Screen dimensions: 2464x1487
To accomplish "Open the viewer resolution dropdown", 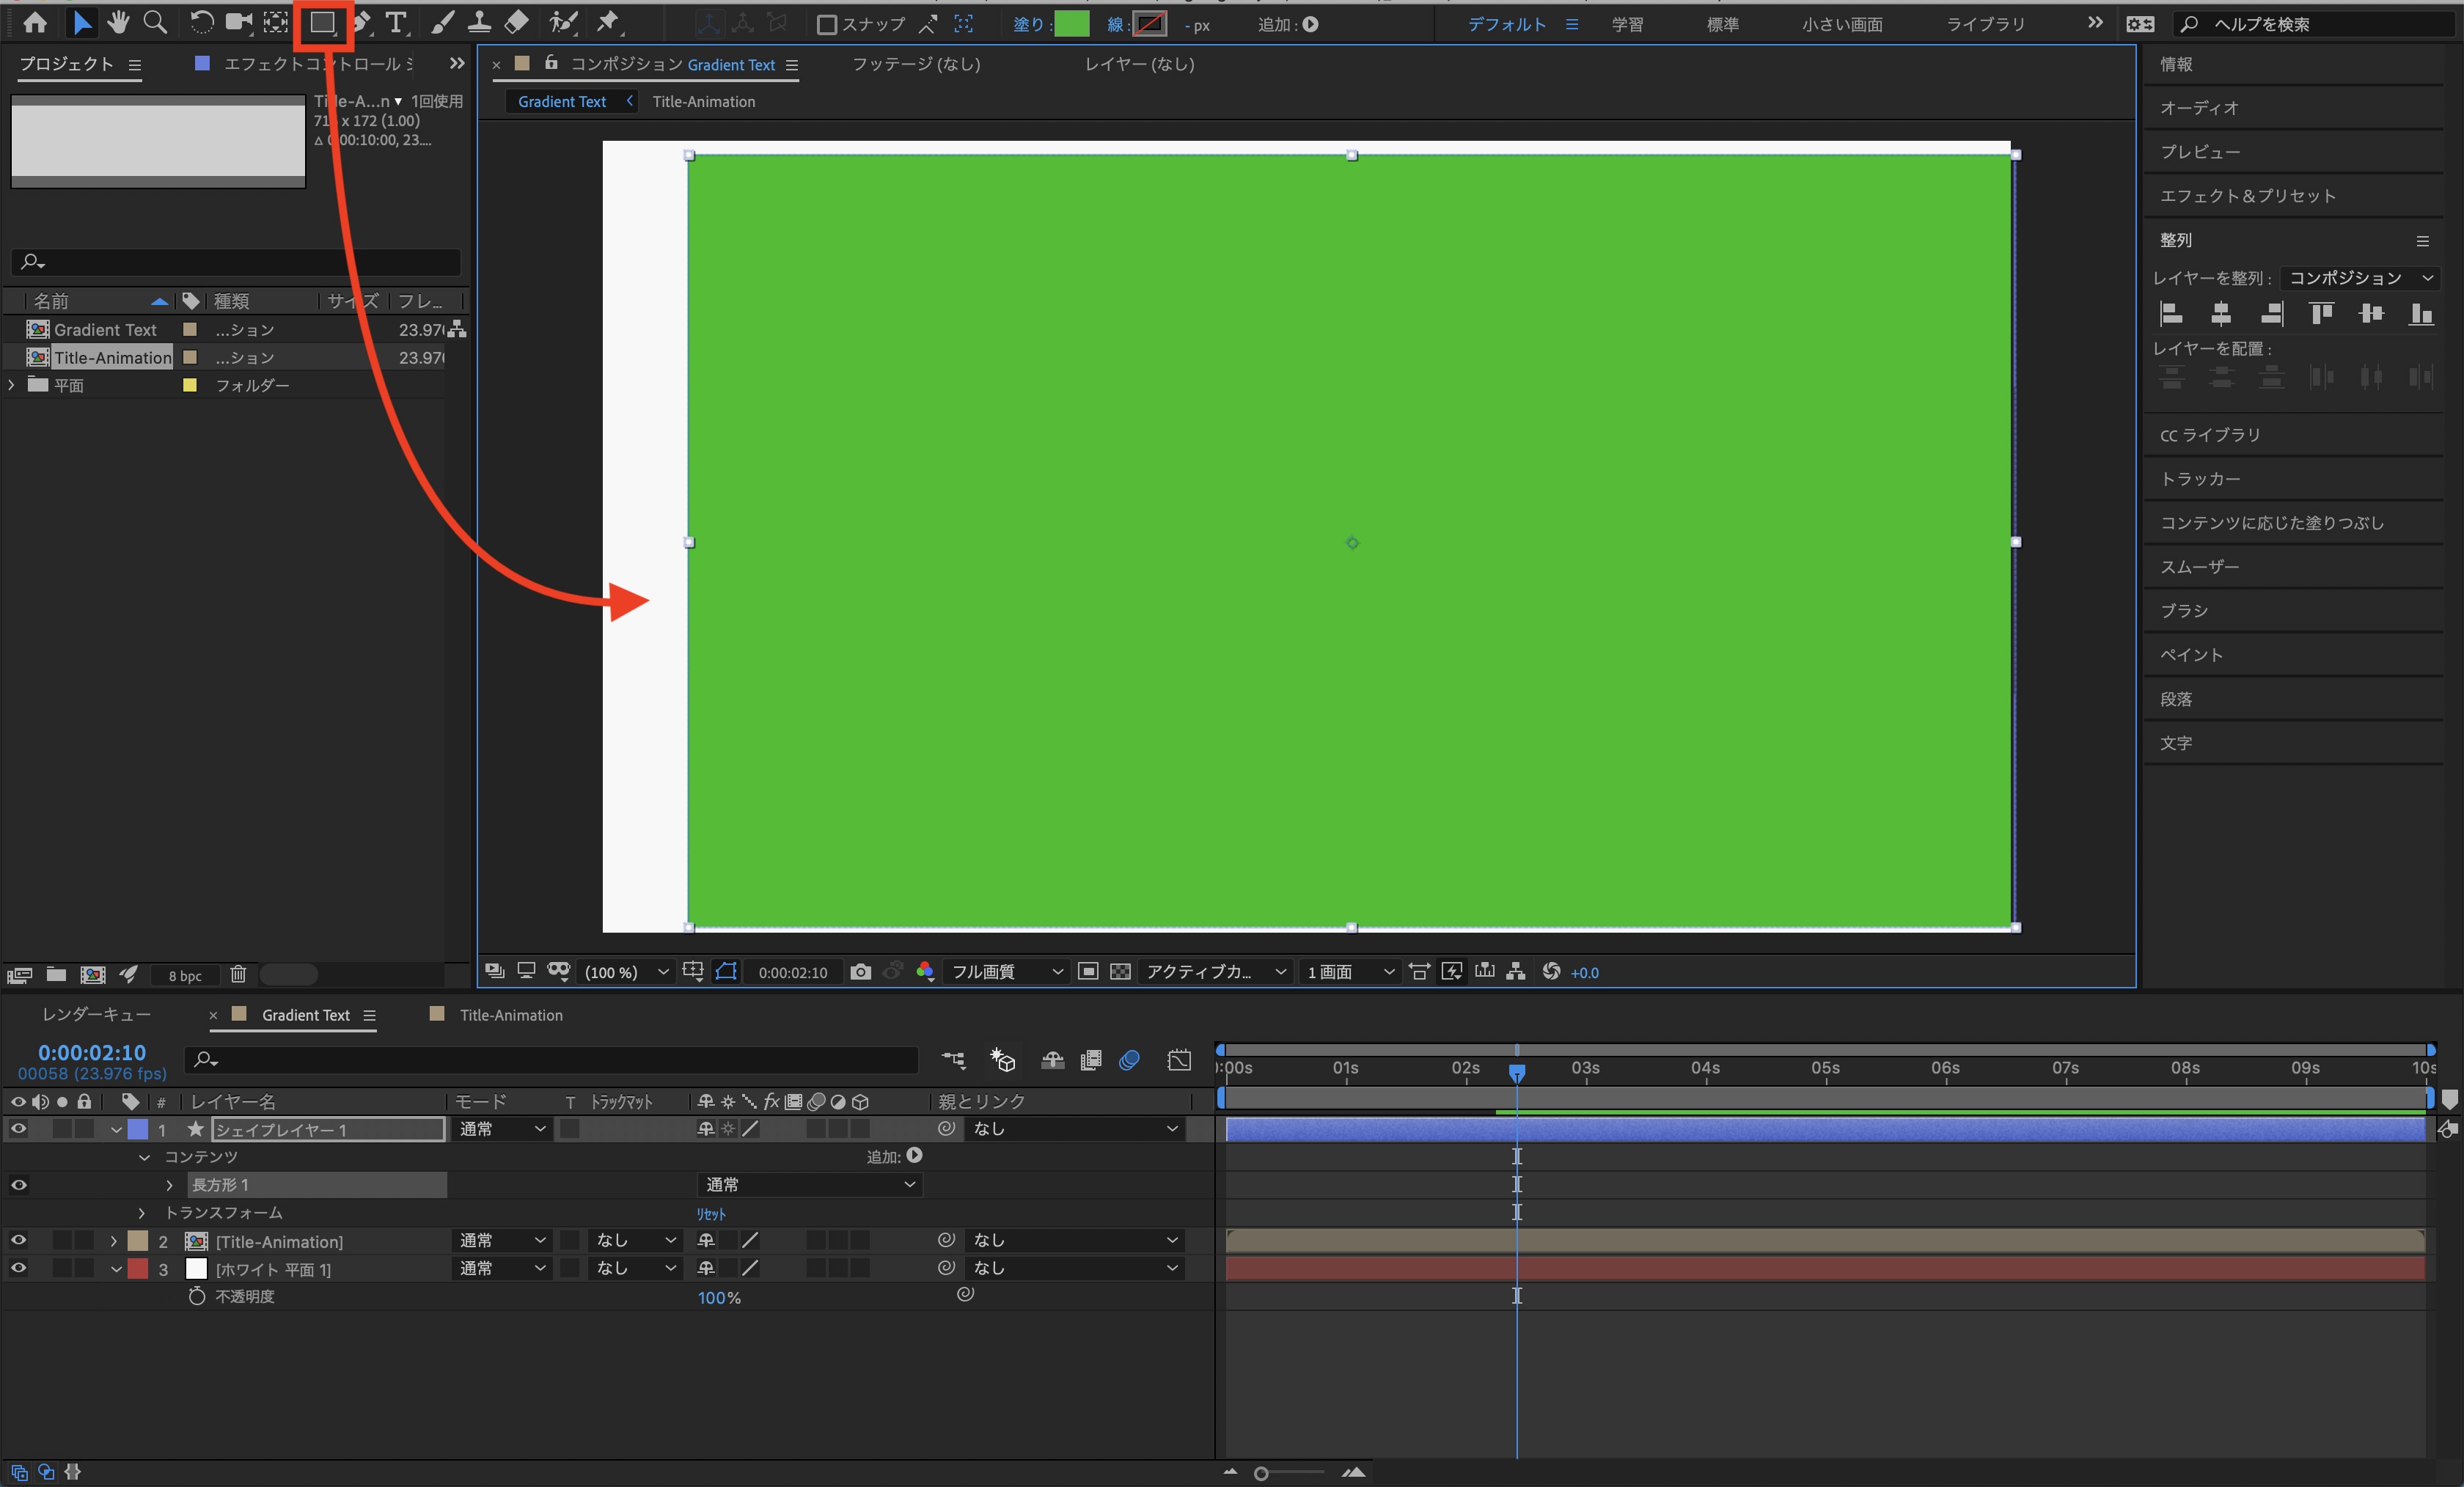I will (1005, 972).
